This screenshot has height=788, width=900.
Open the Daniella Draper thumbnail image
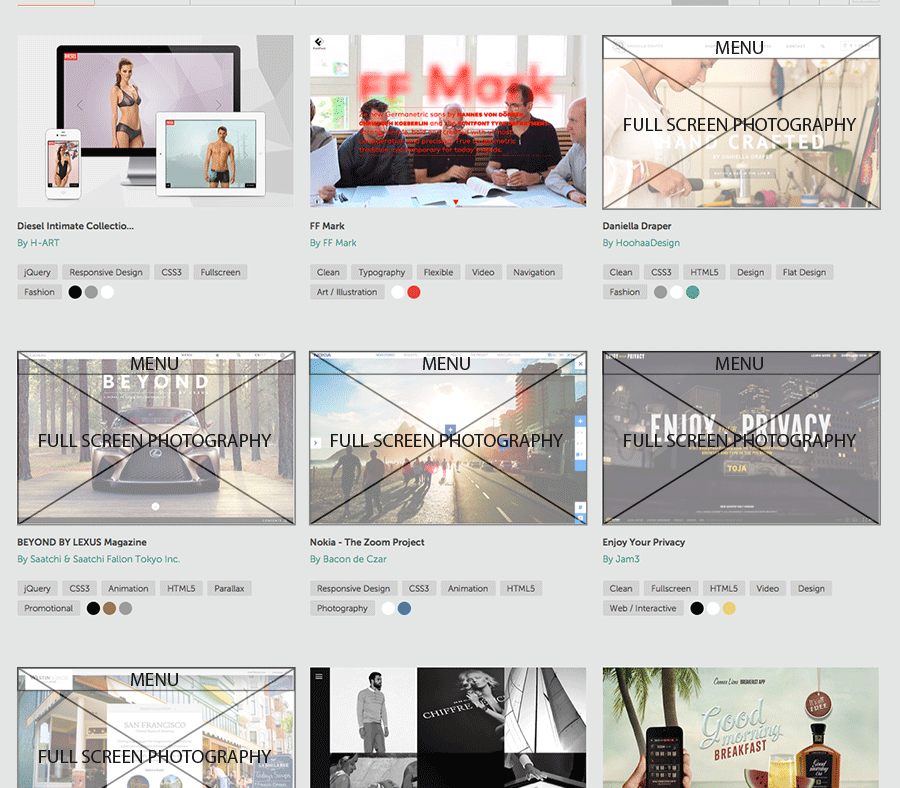click(x=741, y=122)
